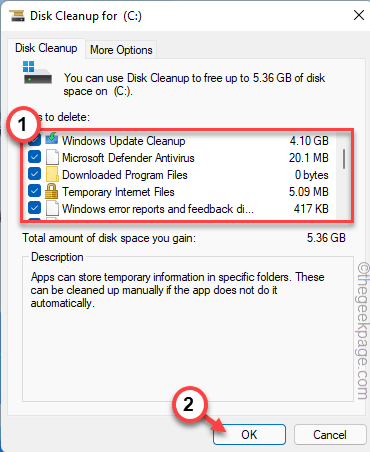Image resolution: width=370 pixels, height=452 pixels.
Task: Switch to the More Options tab
Action: [121, 50]
